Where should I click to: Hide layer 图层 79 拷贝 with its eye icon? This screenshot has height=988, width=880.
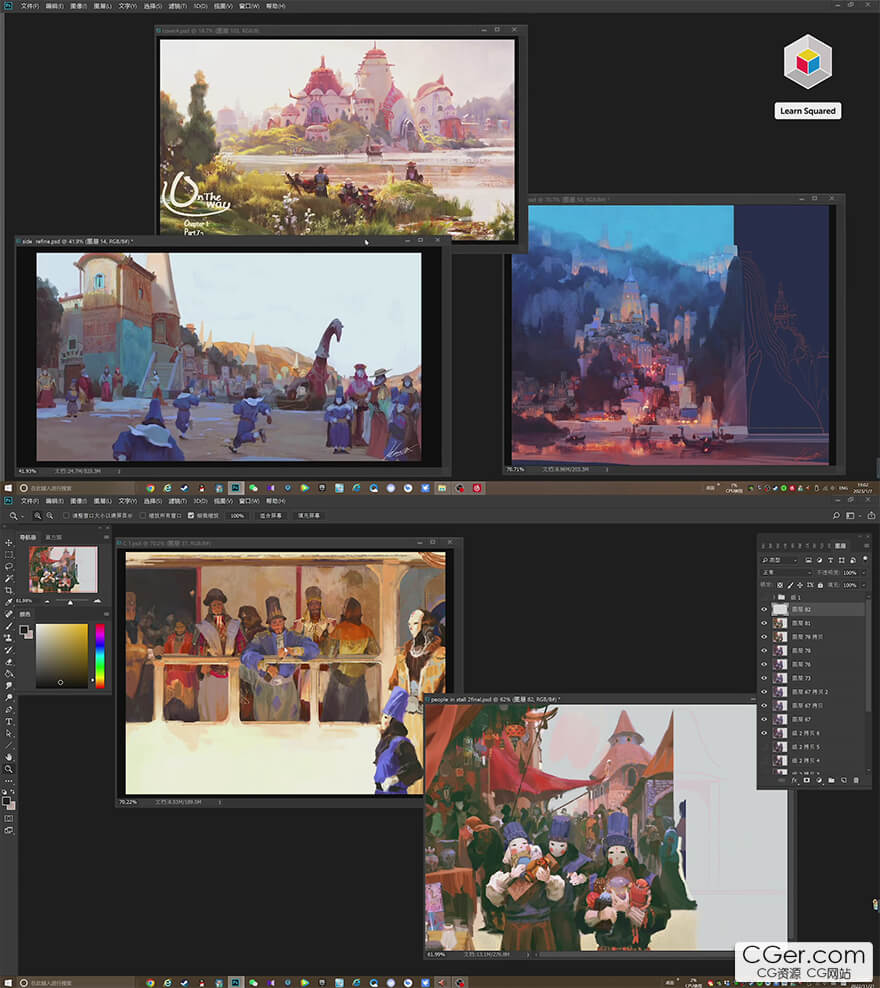(764, 637)
